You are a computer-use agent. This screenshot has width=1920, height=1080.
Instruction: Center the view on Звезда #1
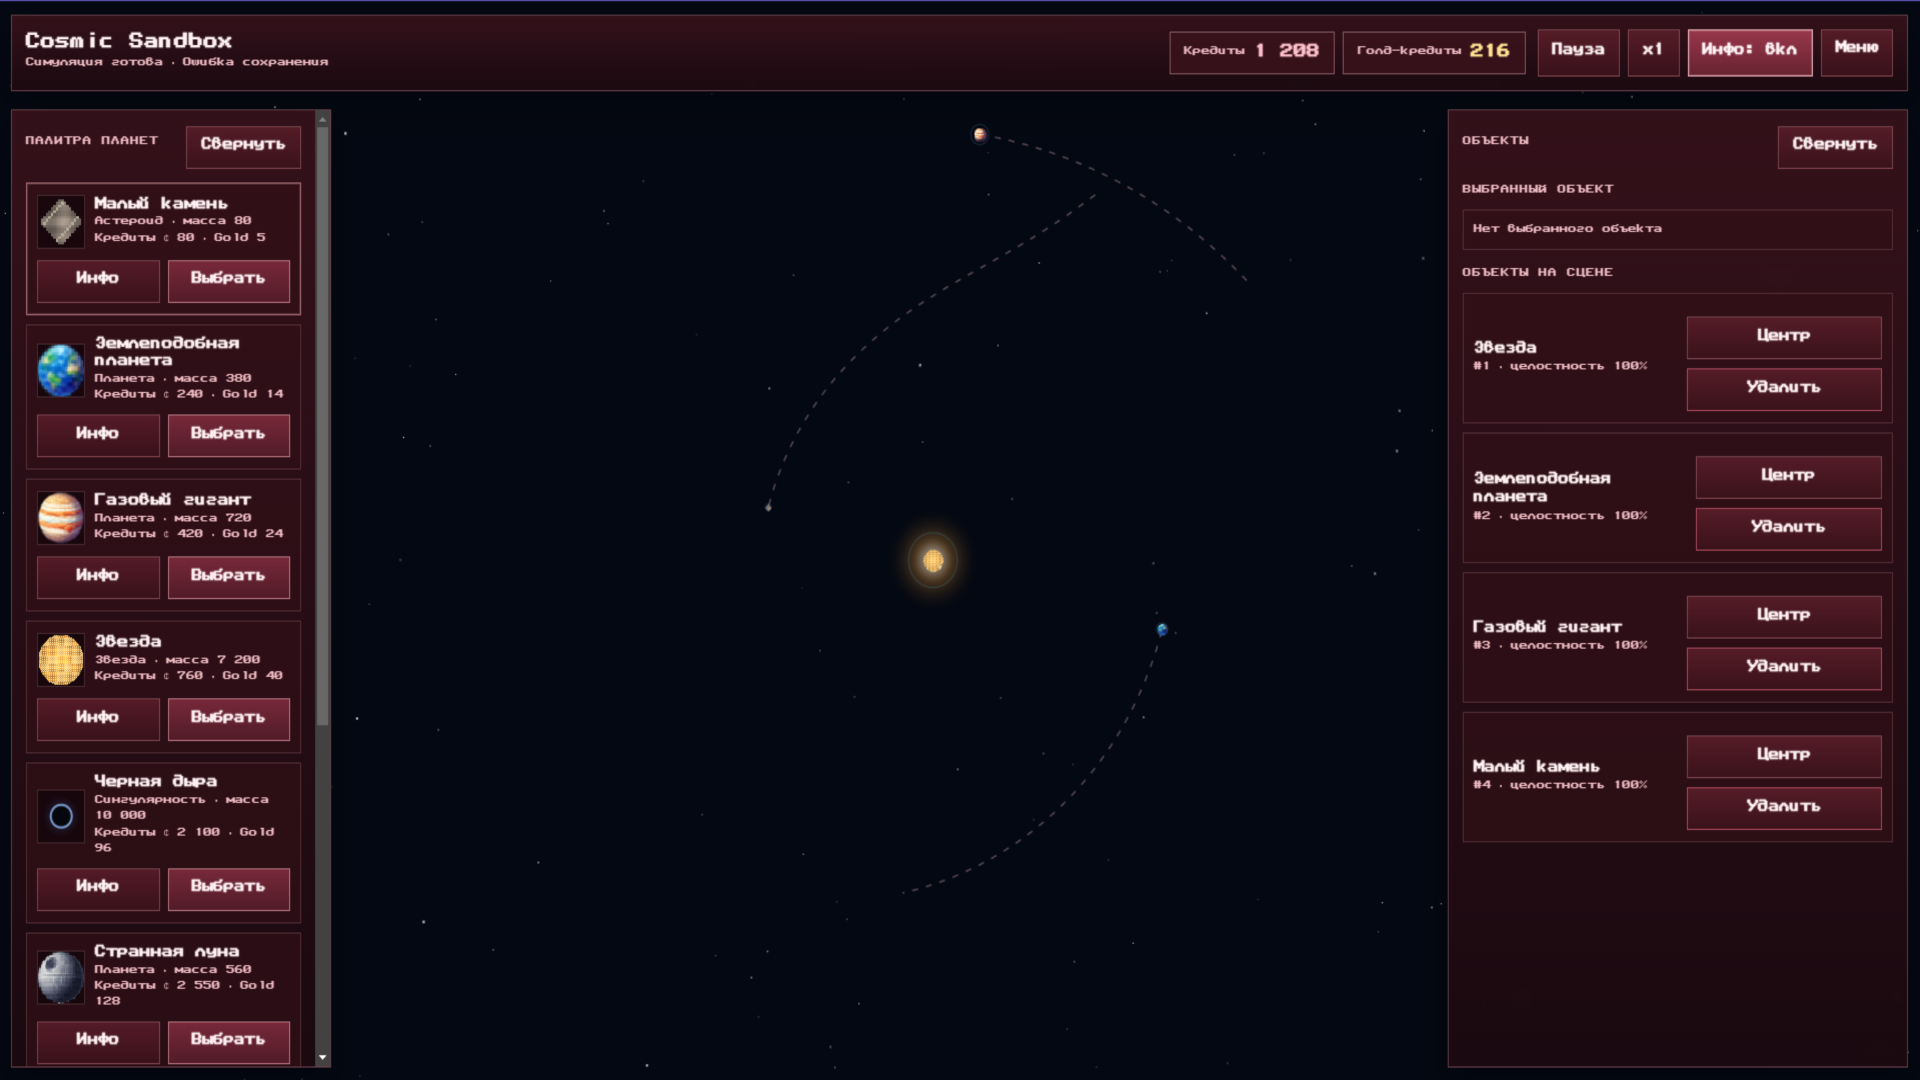(x=1783, y=338)
